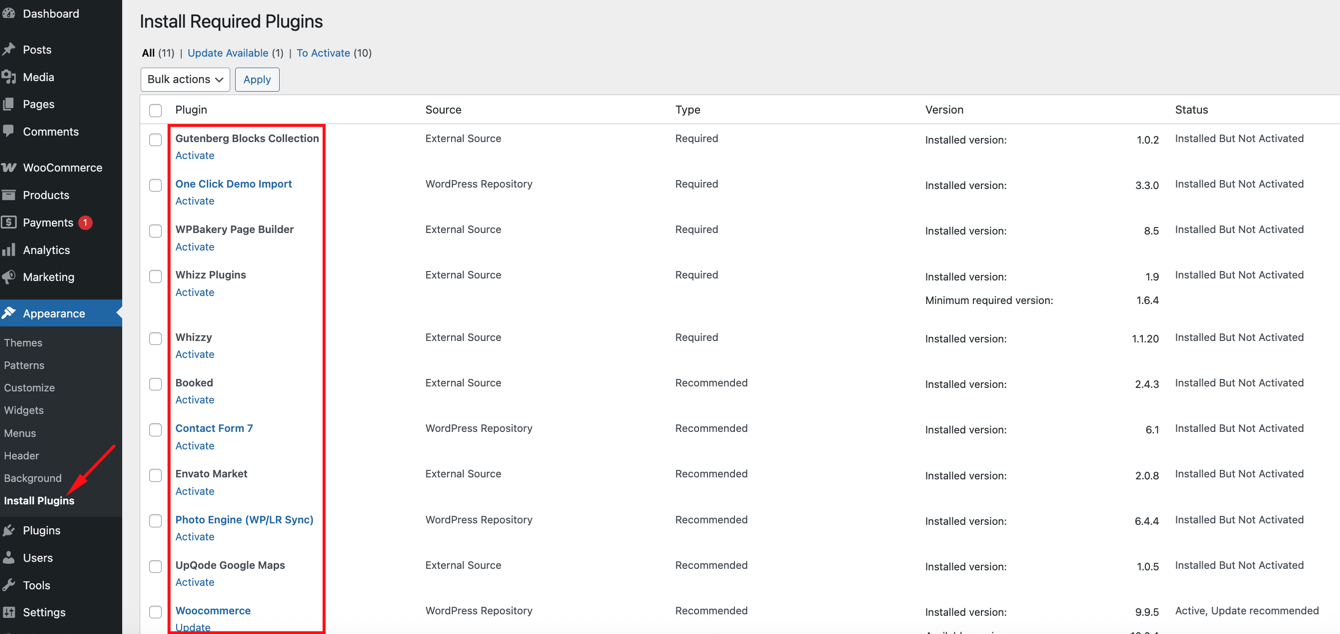Activate the Envato Market plugin
Viewport: 1340px width, 634px height.
pyautogui.click(x=195, y=492)
